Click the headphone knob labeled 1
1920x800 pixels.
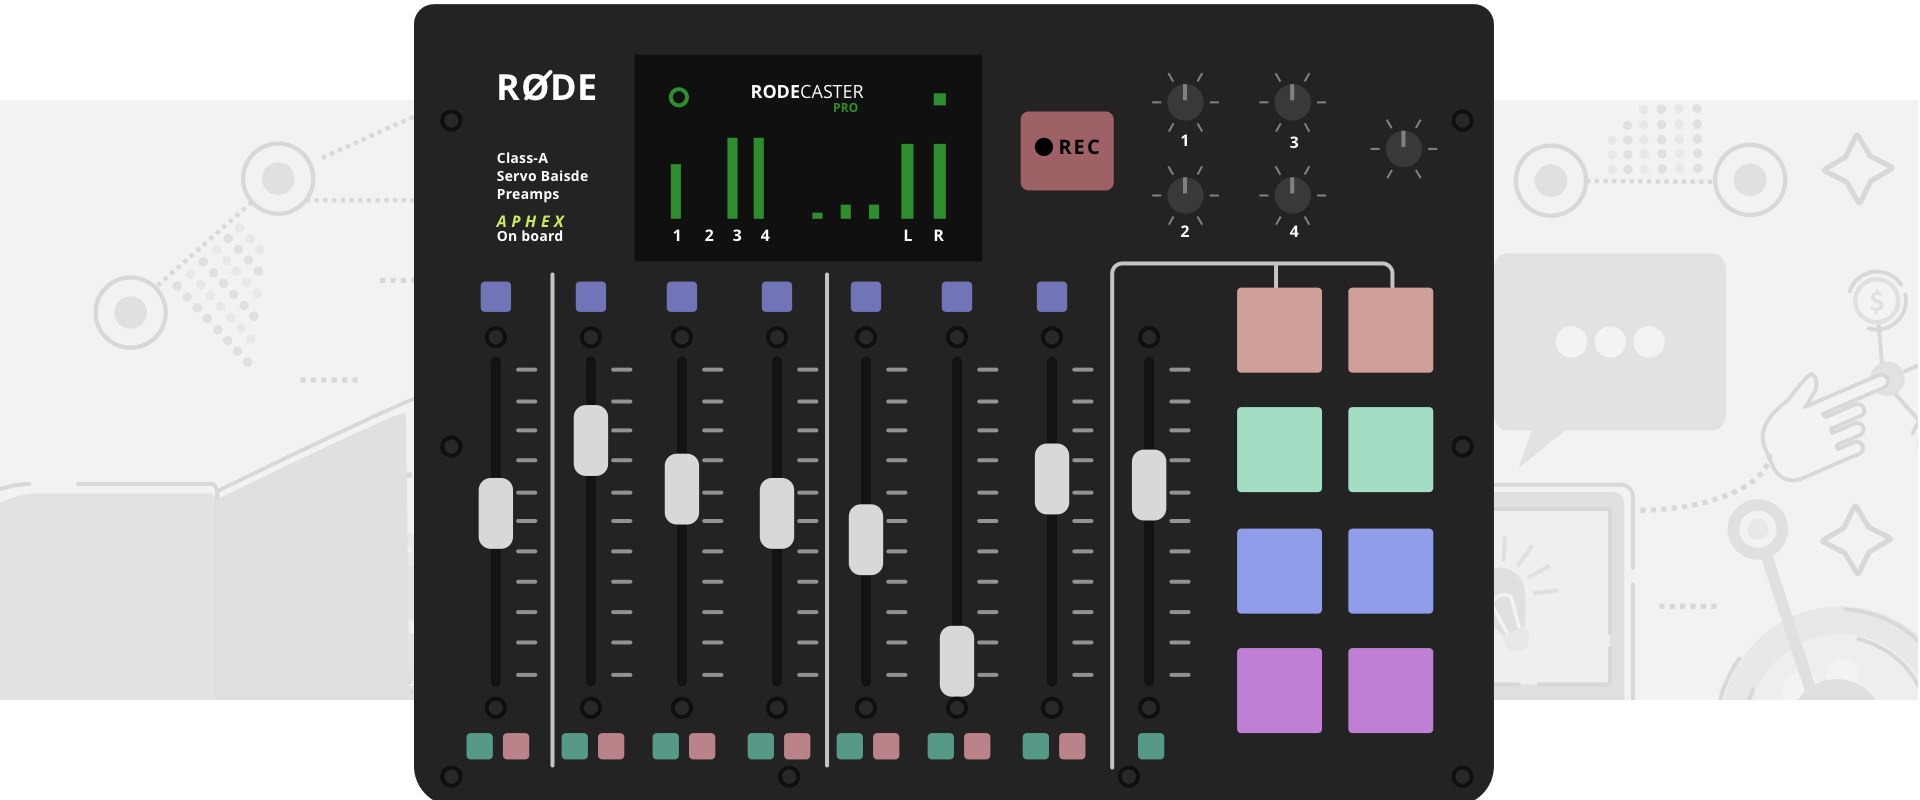(1185, 102)
